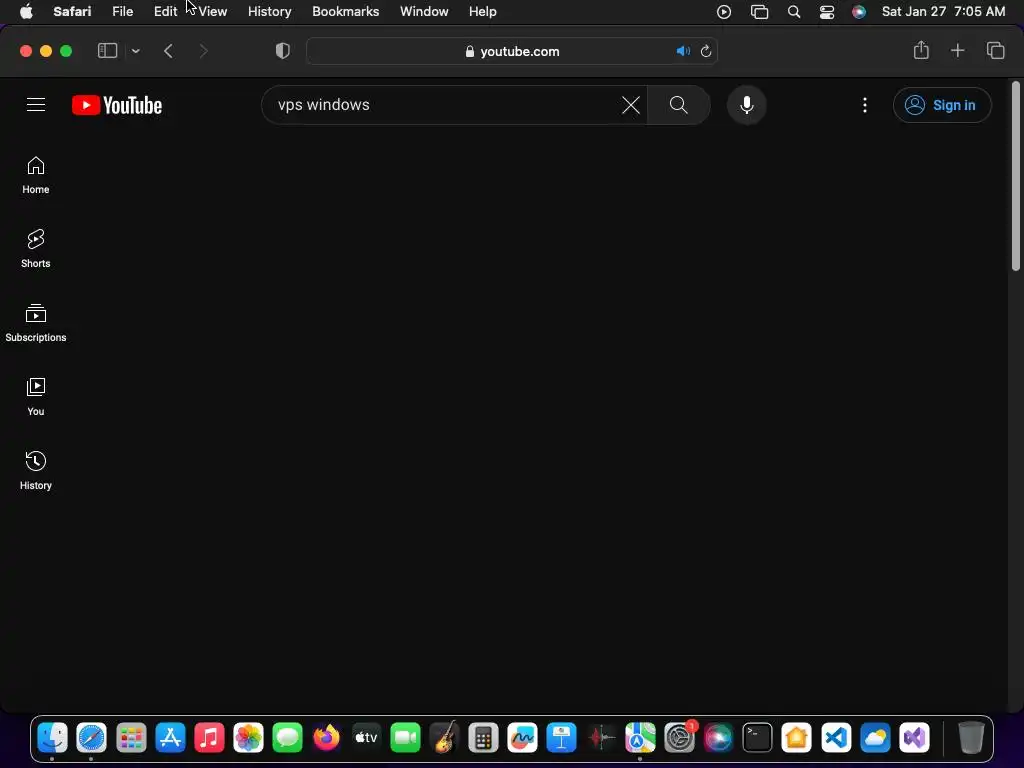Mute the tab audio speaker icon
Screen dimensions: 1024x768
[x=683, y=51]
